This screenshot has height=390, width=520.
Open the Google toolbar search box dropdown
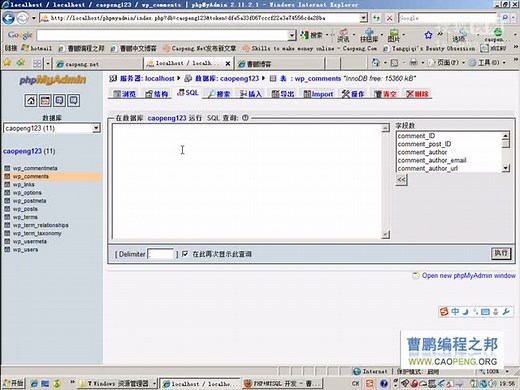pyautogui.click(x=292, y=35)
